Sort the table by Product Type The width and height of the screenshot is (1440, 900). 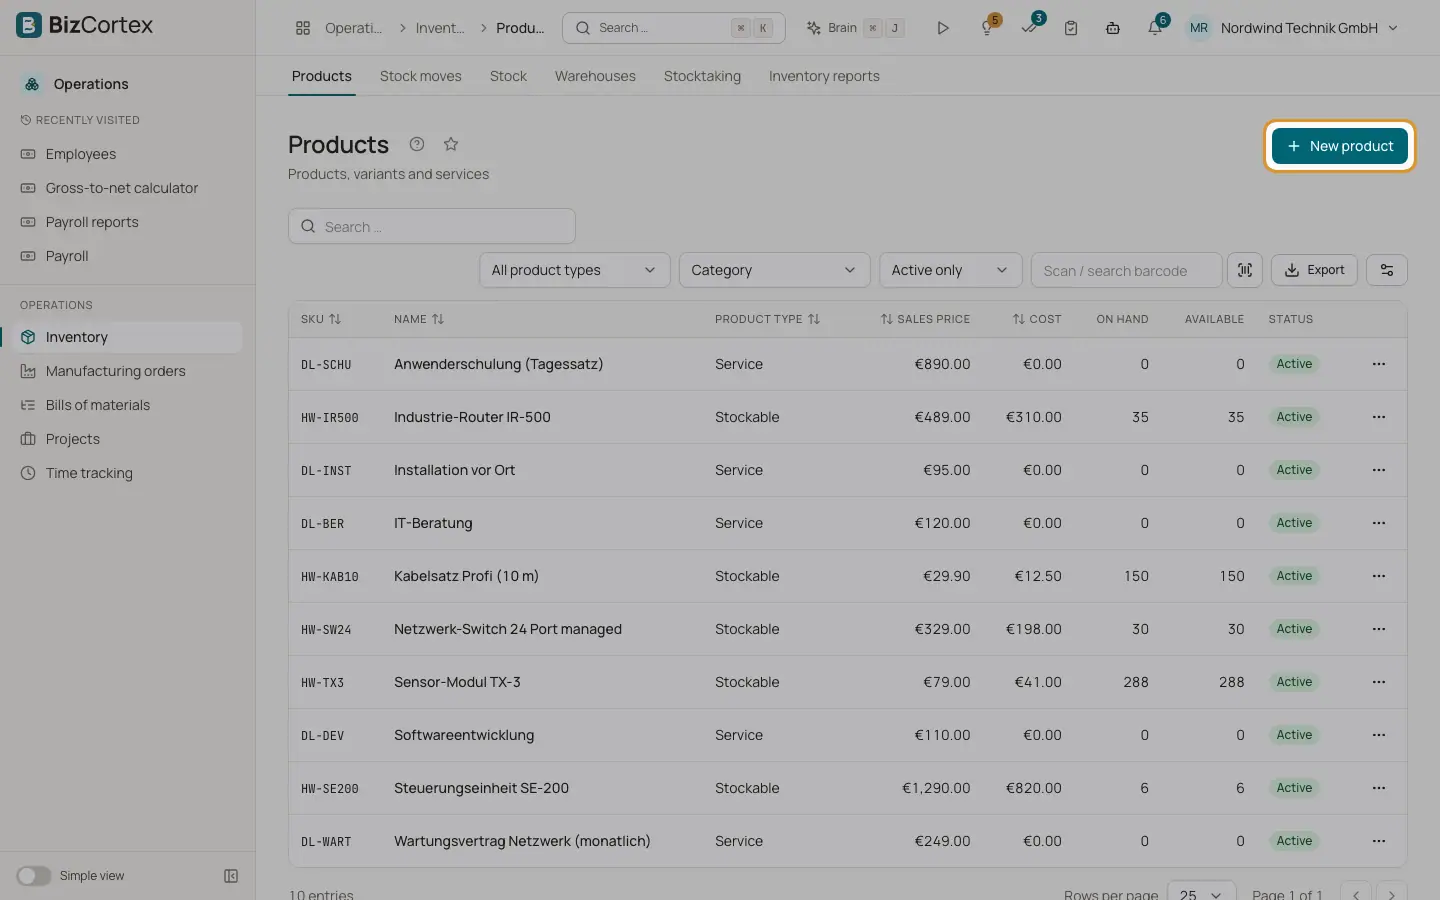point(767,319)
